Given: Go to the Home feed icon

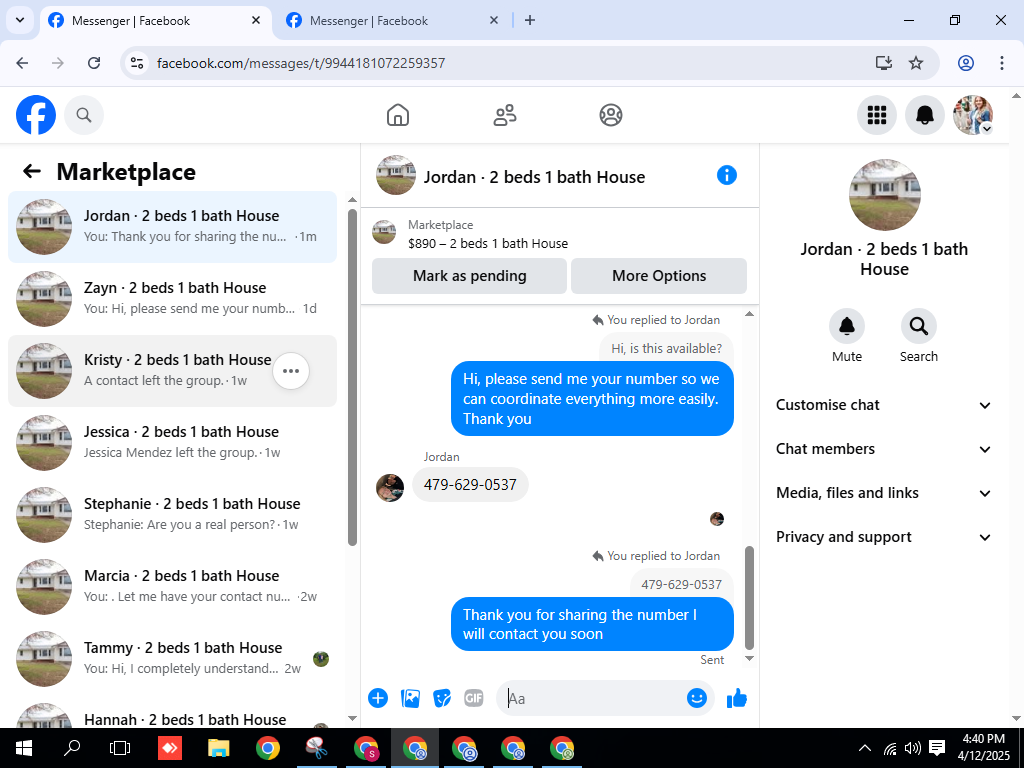Looking at the screenshot, I should [x=398, y=115].
